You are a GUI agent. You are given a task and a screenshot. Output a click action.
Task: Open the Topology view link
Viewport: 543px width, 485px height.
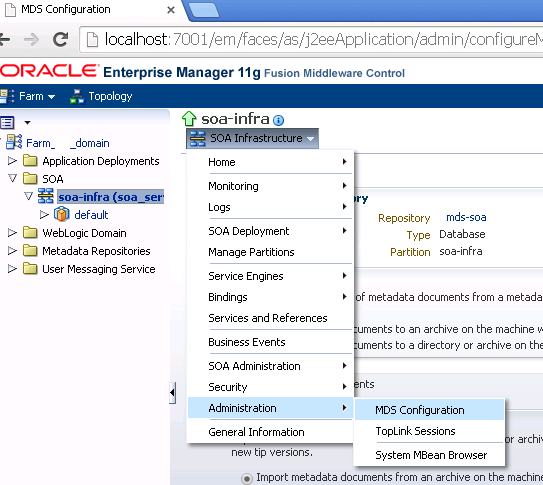click(x=110, y=96)
